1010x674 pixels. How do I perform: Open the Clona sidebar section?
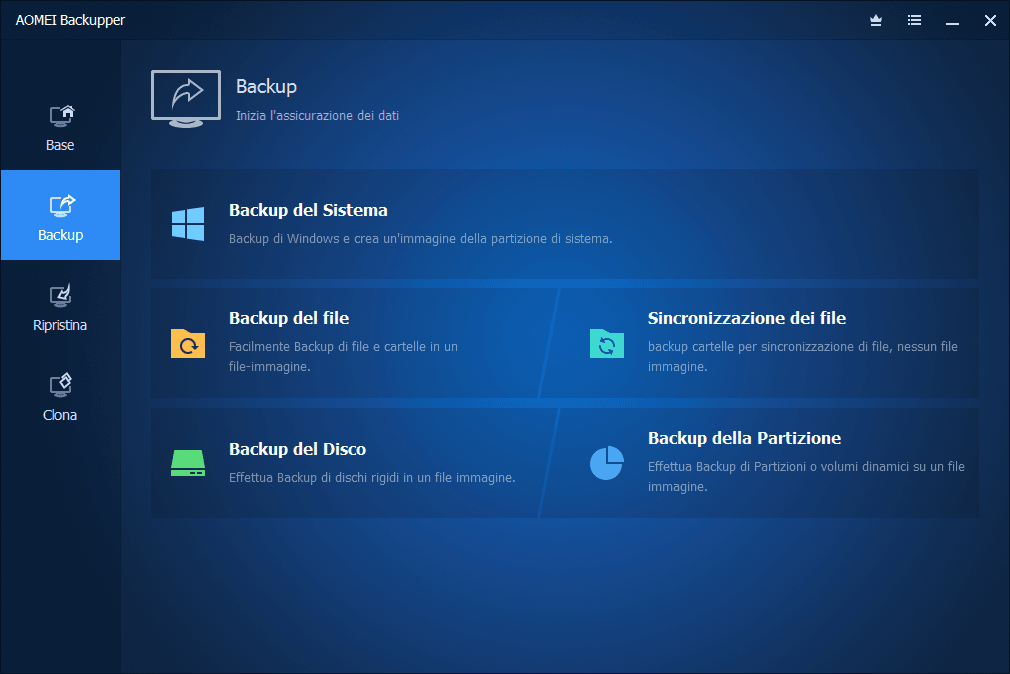tap(60, 397)
